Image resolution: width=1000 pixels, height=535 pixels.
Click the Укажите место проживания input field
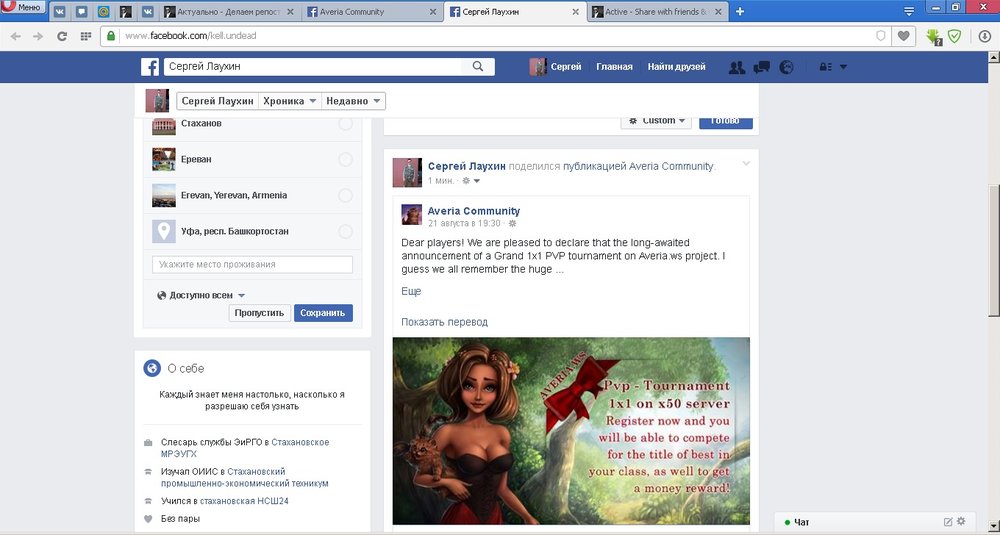(252, 265)
